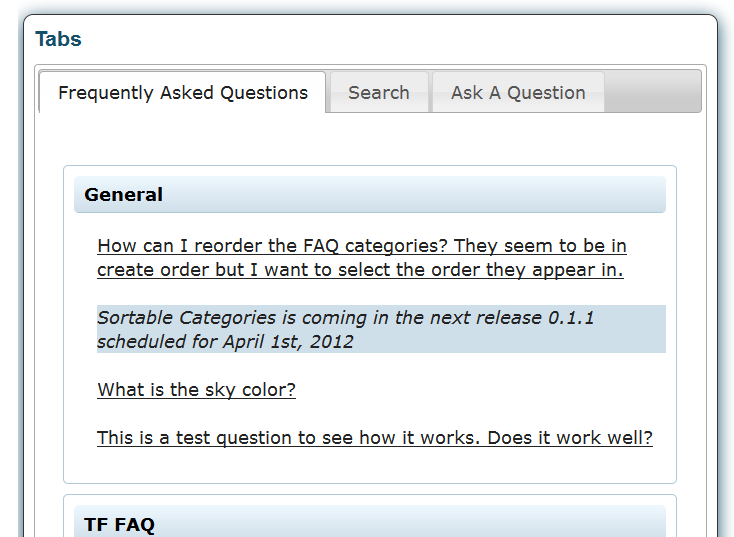Viewport: 734px width, 537px height.
Task: Click the empty gray tab strip area
Action: 653,92
